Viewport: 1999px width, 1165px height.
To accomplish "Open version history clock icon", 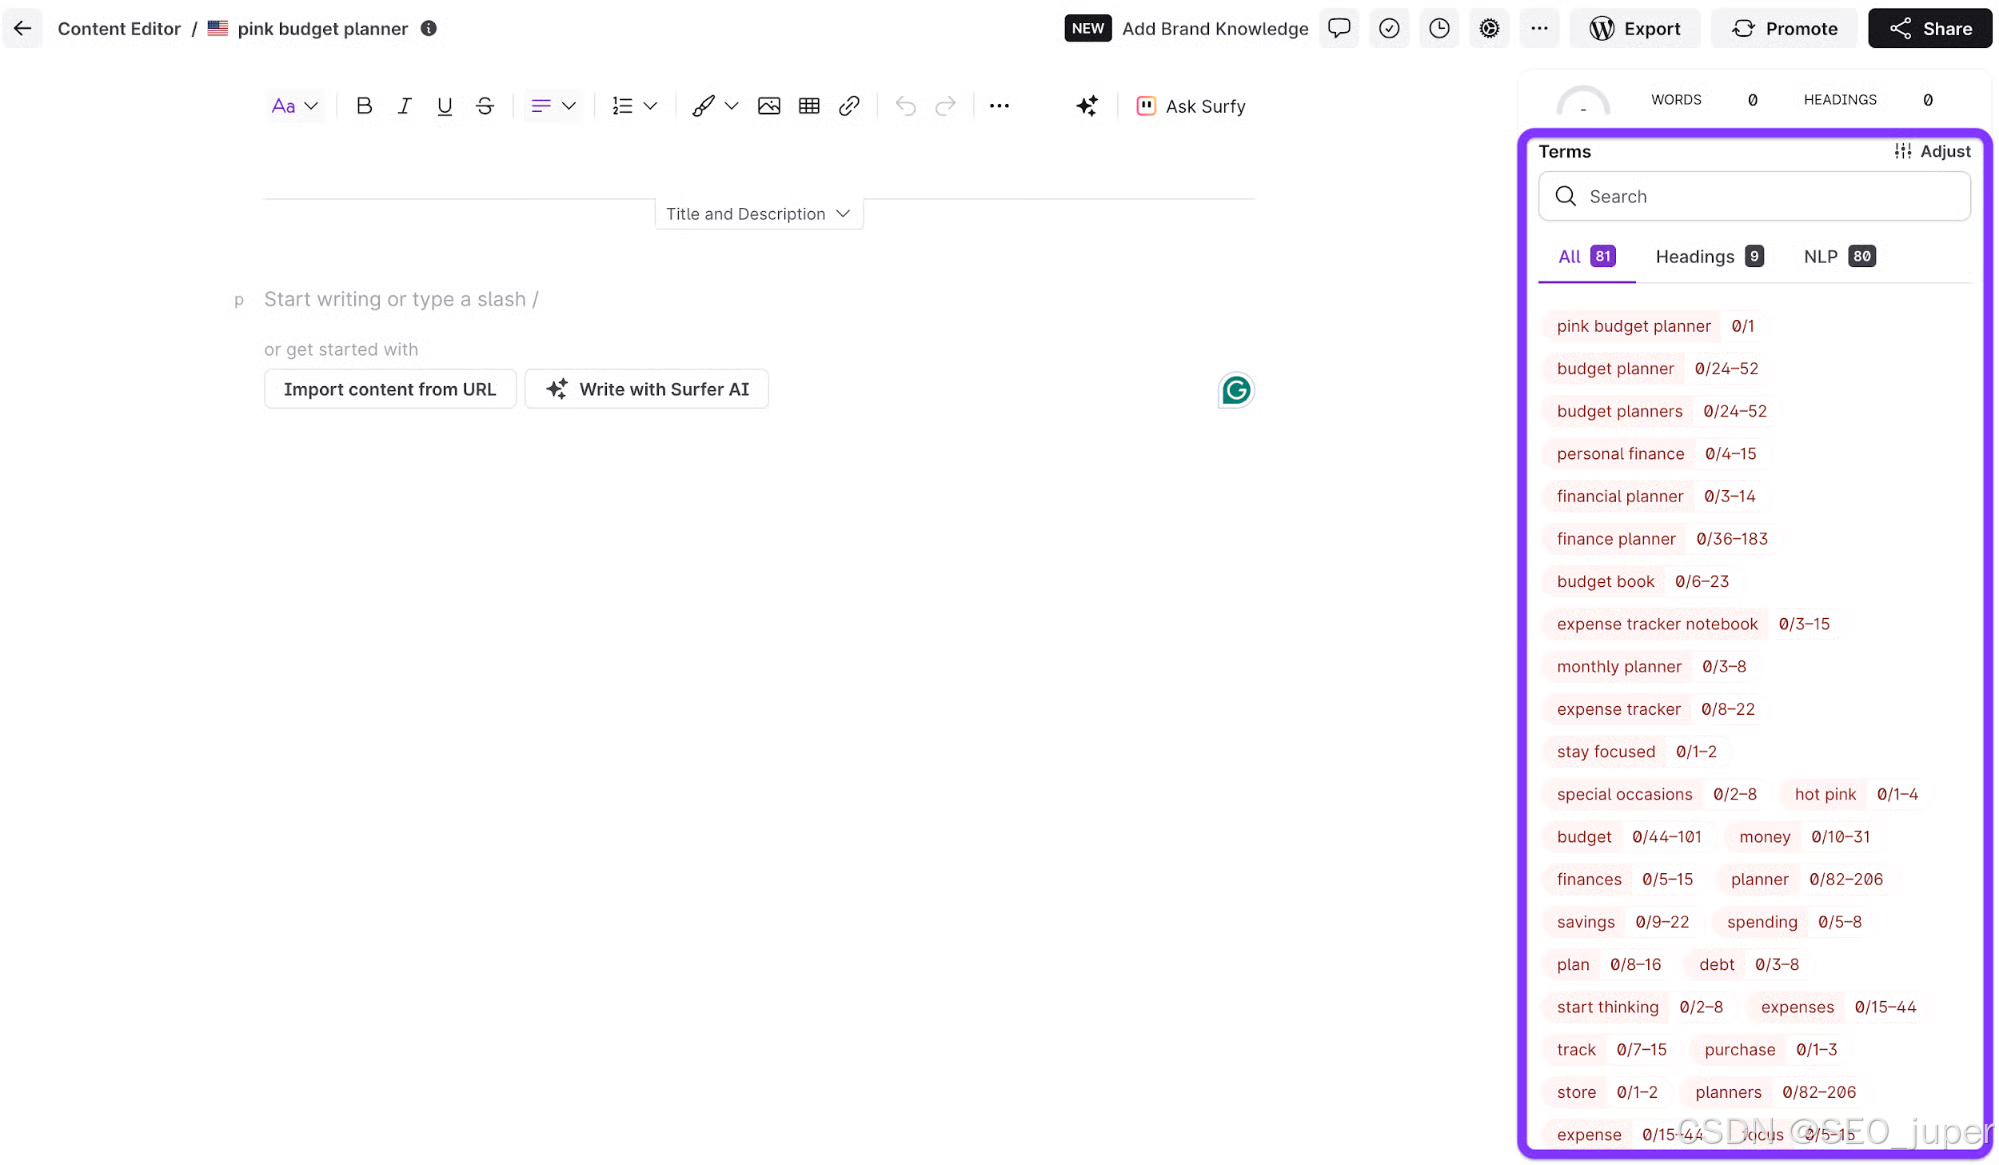I will click(1439, 28).
